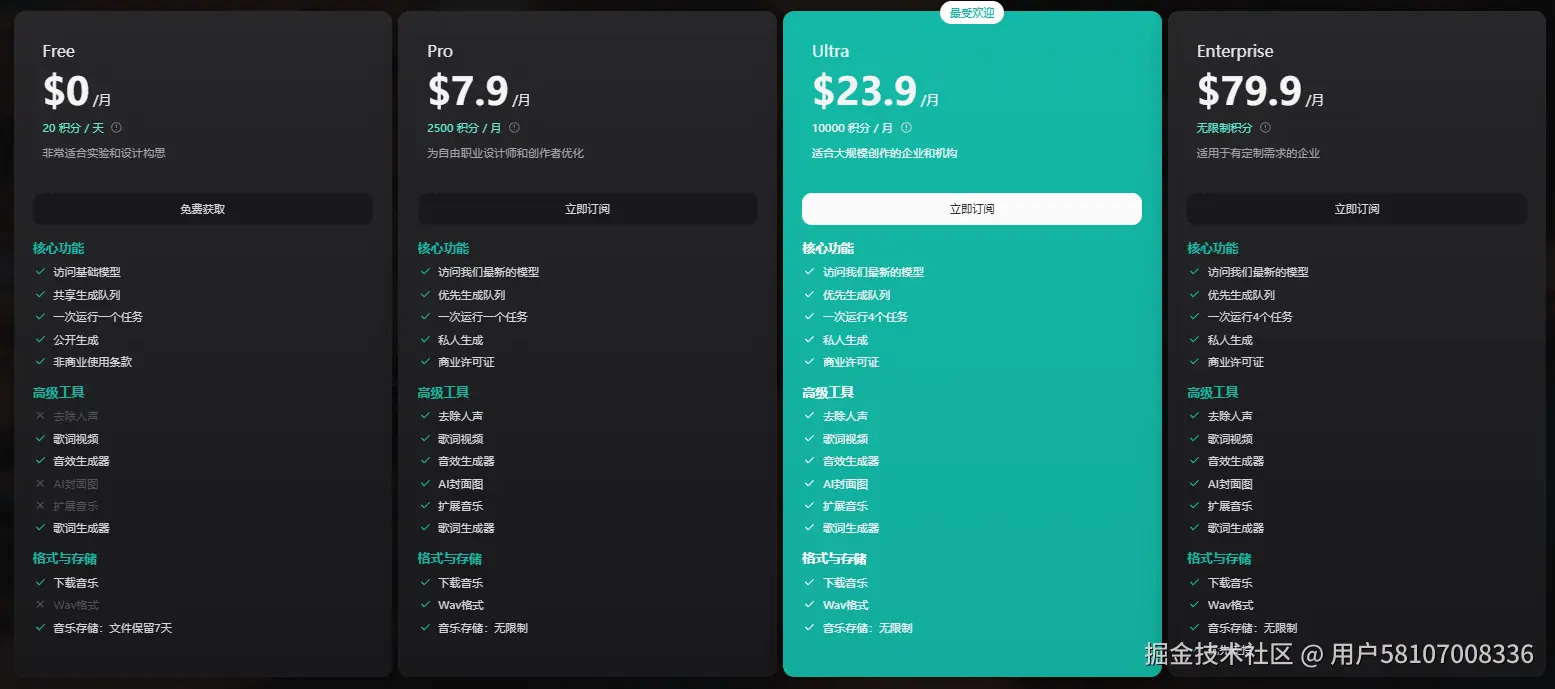Screen dimensions: 1555x689
Task: Click the X icon next to AI封面图 in Free
Action: (39, 483)
